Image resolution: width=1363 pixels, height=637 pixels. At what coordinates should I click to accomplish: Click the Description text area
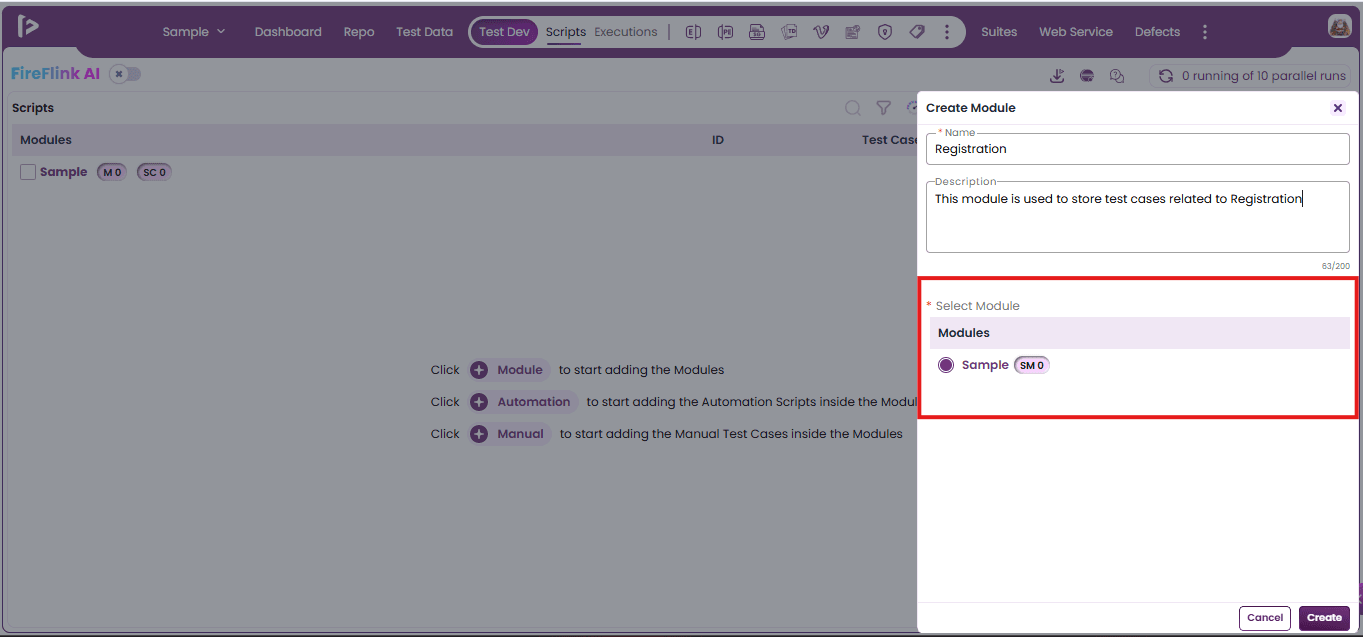(x=1138, y=217)
